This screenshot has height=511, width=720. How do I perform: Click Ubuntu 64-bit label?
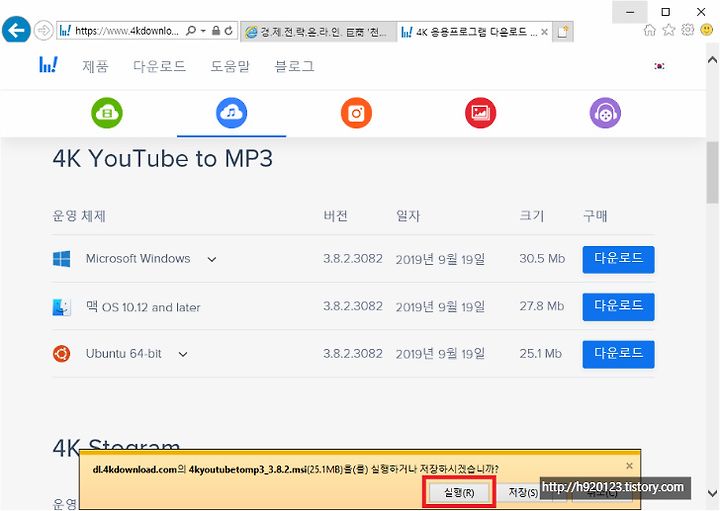[124, 354]
